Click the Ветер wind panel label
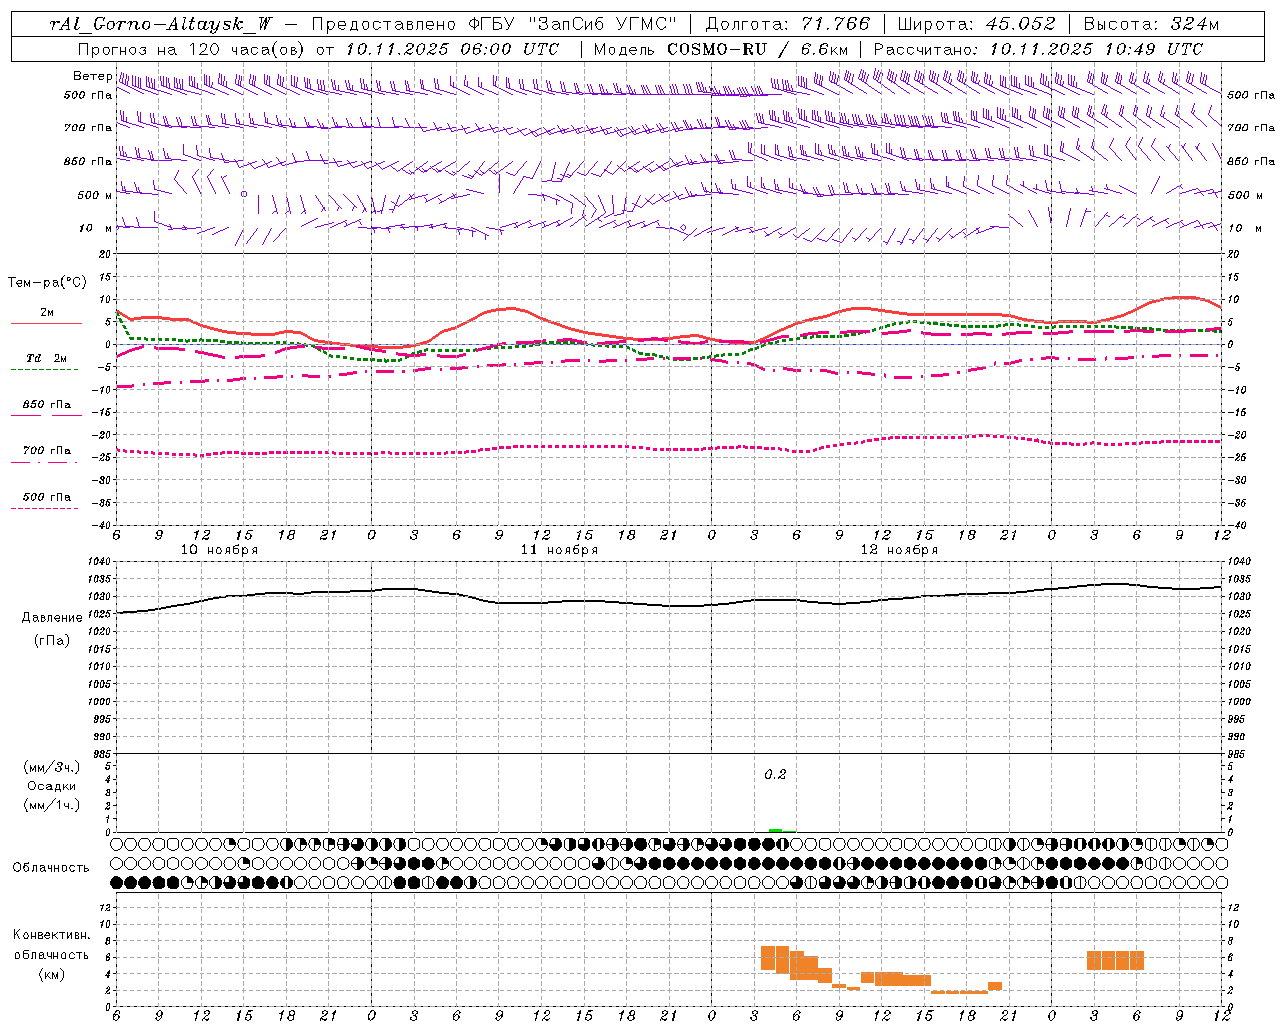Viewport: 1280px width, 1024px height. [x=92, y=76]
